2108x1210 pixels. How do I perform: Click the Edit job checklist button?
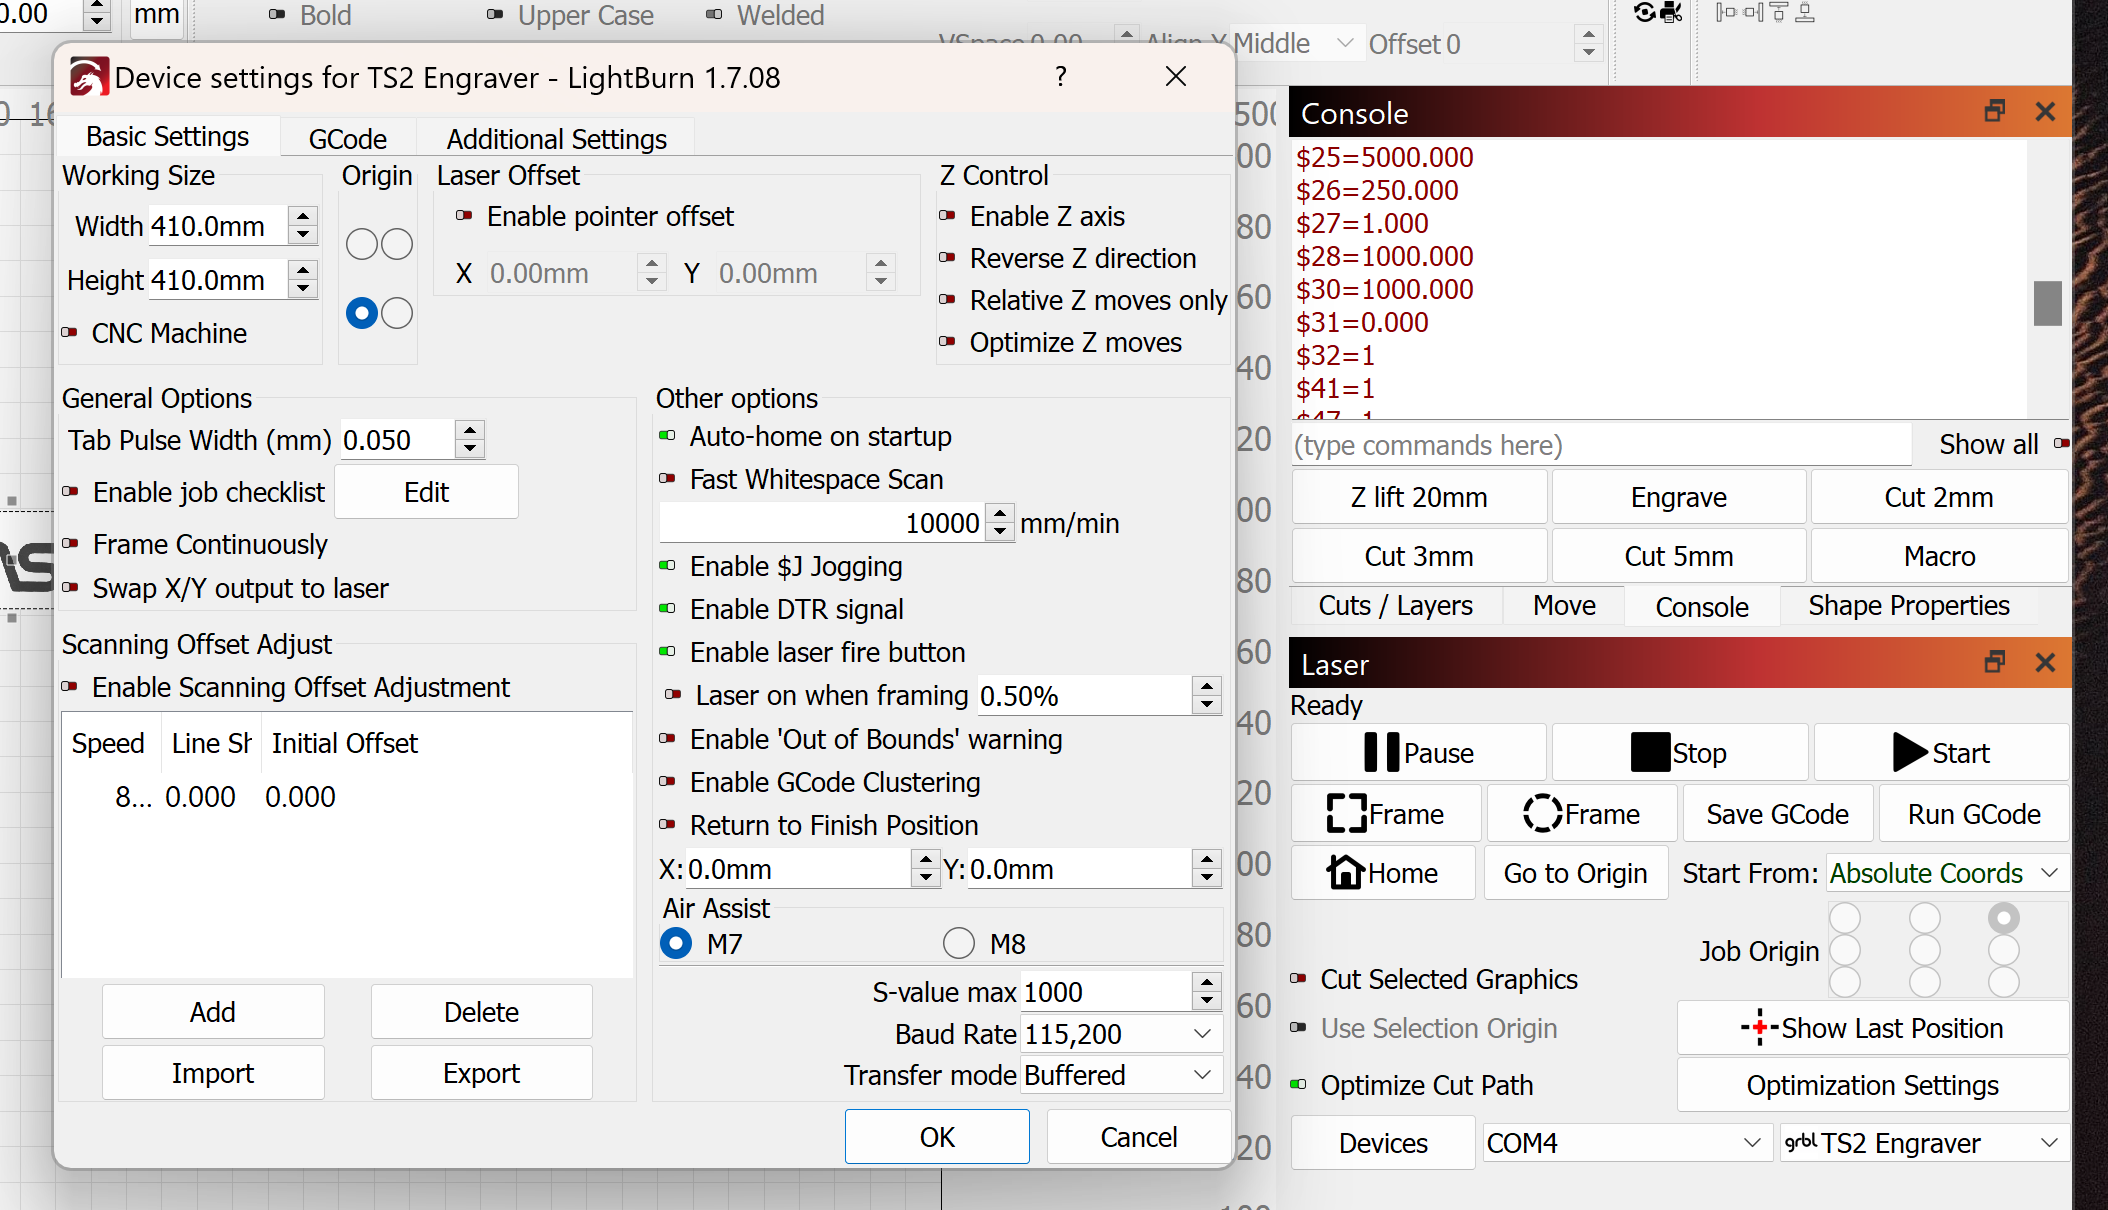[426, 492]
